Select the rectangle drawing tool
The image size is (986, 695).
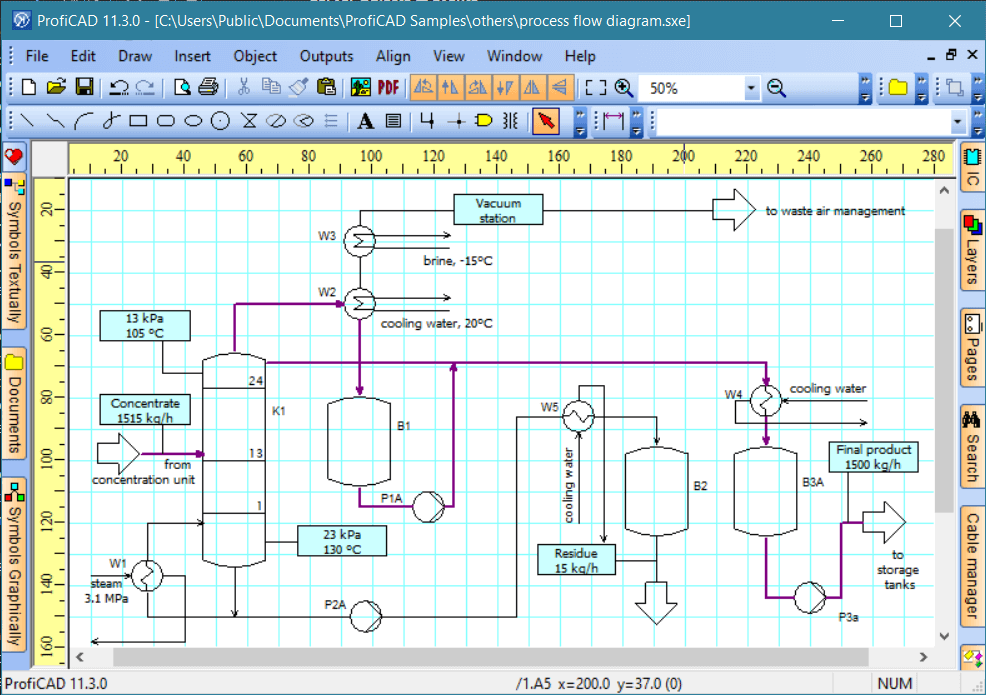tap(138, 122)
